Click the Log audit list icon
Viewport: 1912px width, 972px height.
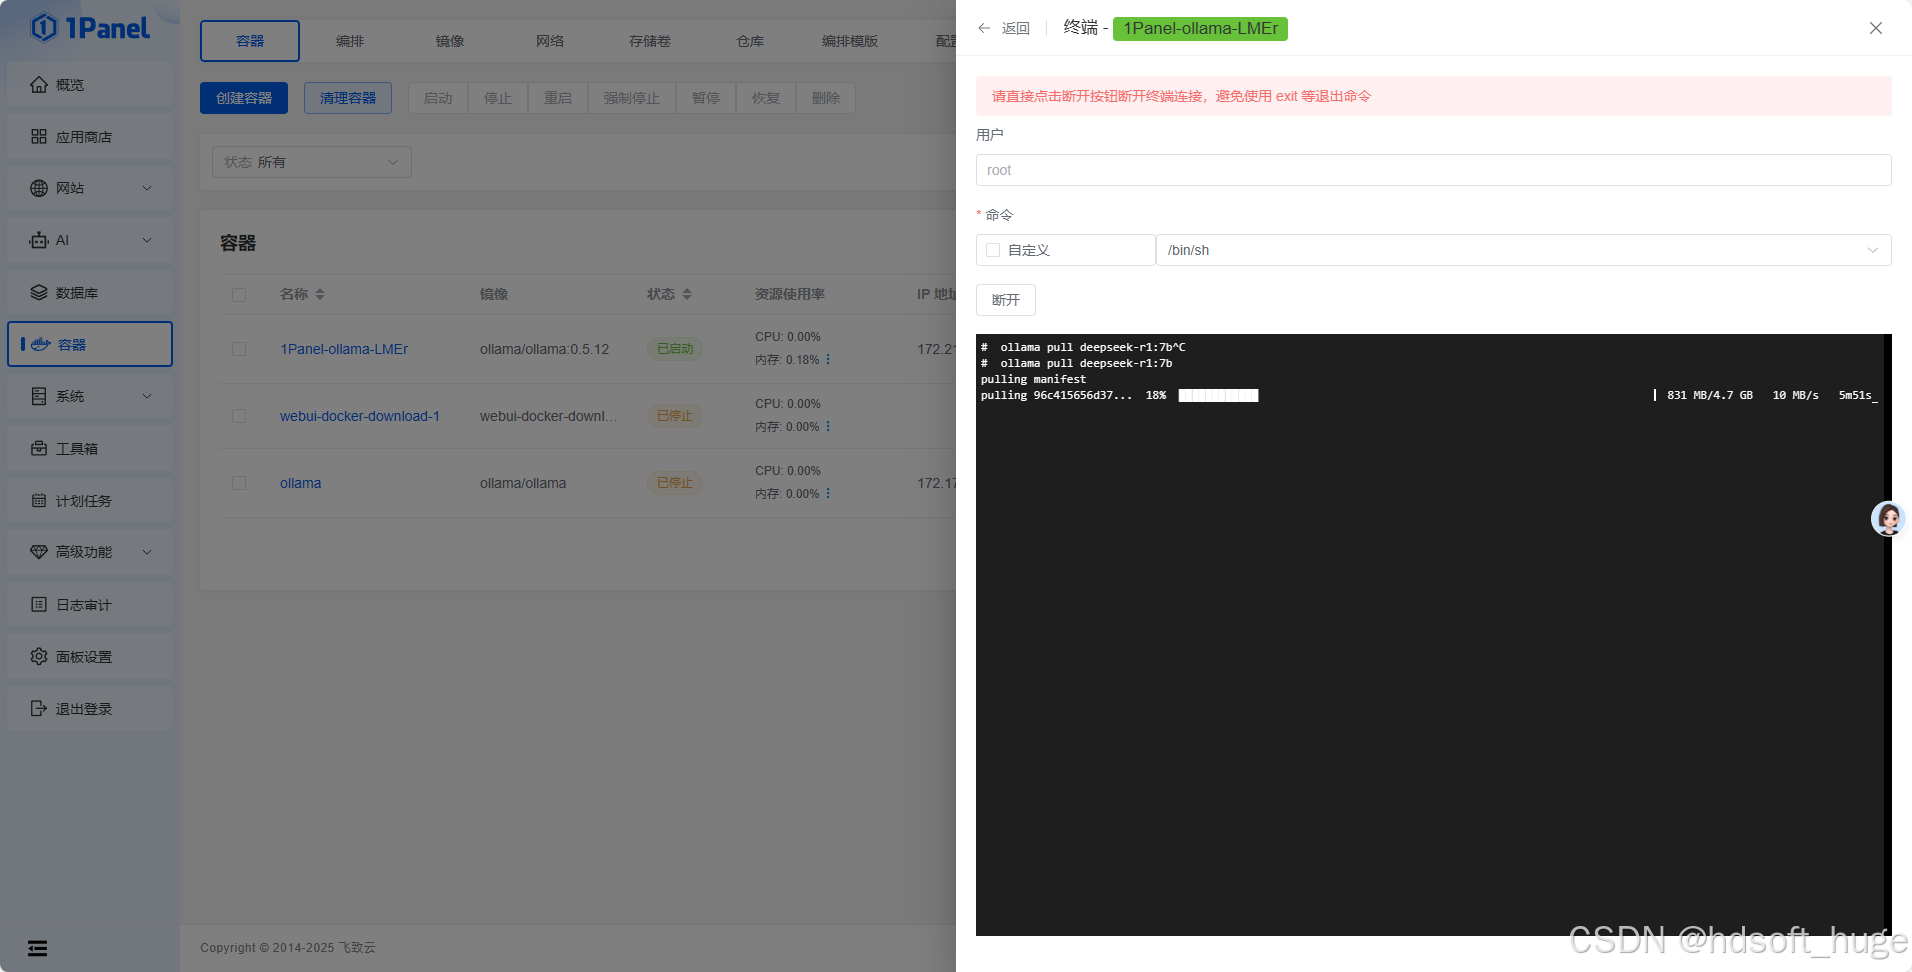[x=39, y=604]
